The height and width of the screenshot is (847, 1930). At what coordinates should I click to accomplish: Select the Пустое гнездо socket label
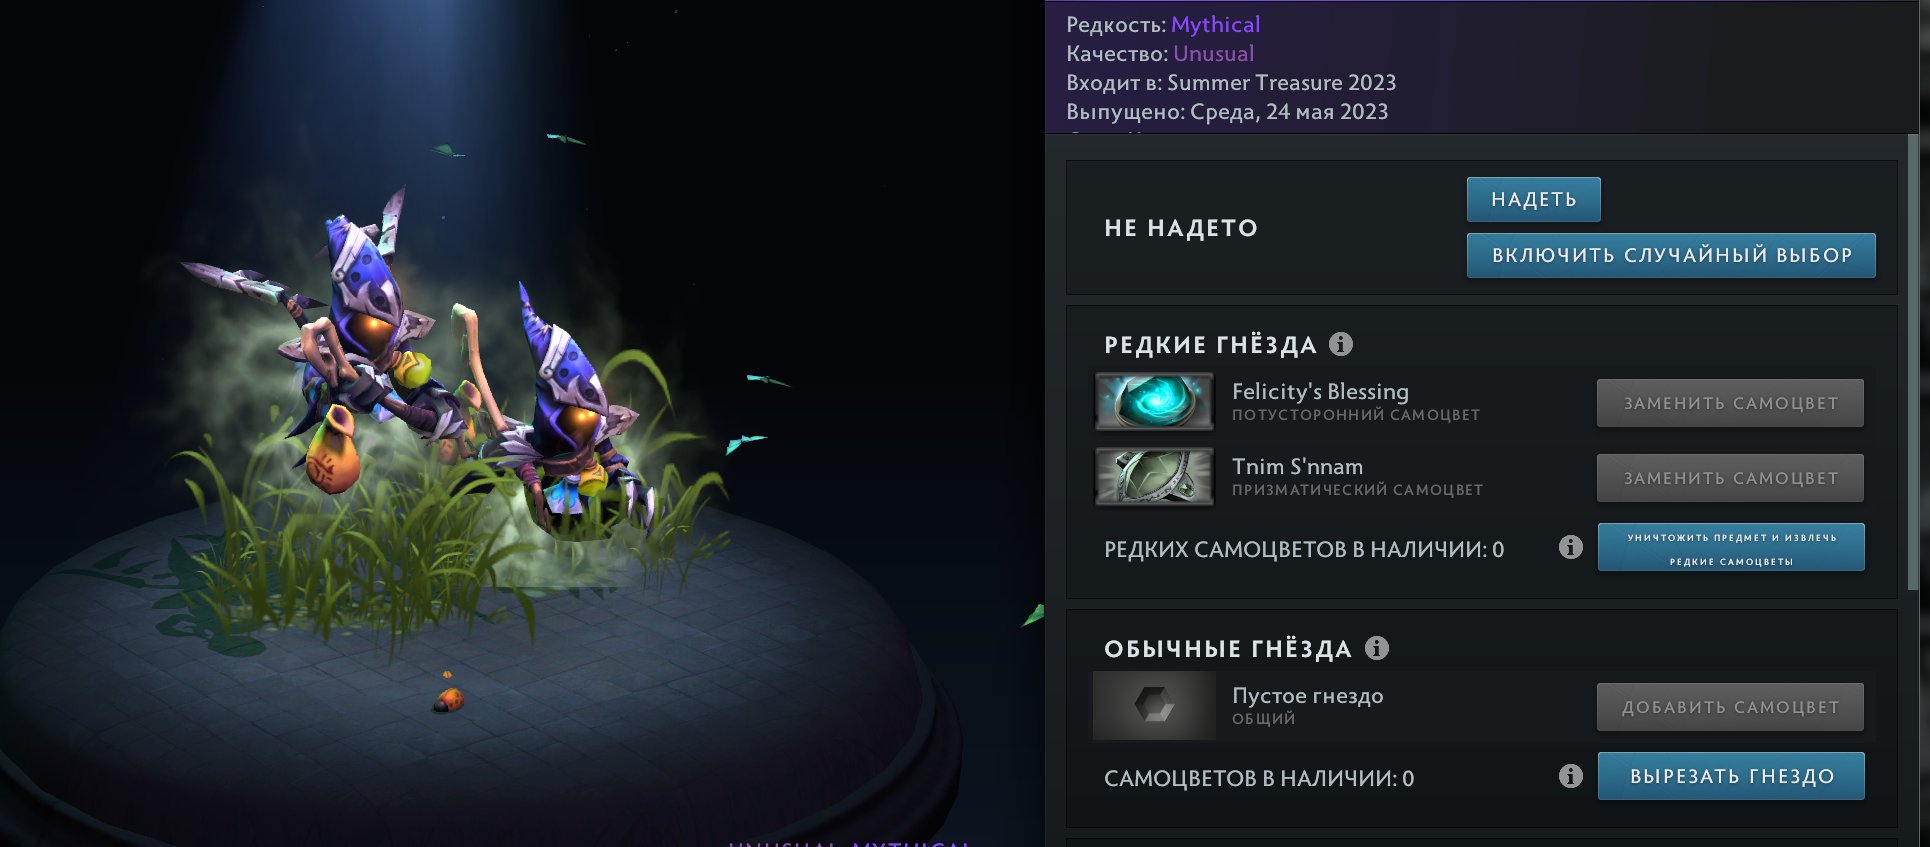point(1307,696)
